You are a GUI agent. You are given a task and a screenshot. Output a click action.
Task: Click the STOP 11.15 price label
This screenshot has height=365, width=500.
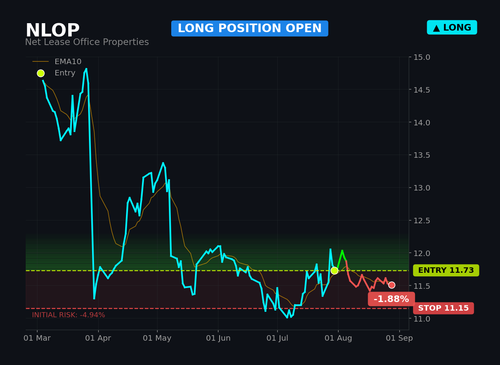pyautogui.click(x=443, y=308)
